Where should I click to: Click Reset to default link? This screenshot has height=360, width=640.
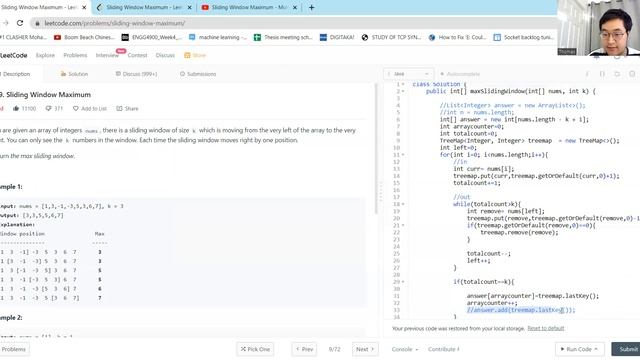pyautogui.click(x=545, y=328)
